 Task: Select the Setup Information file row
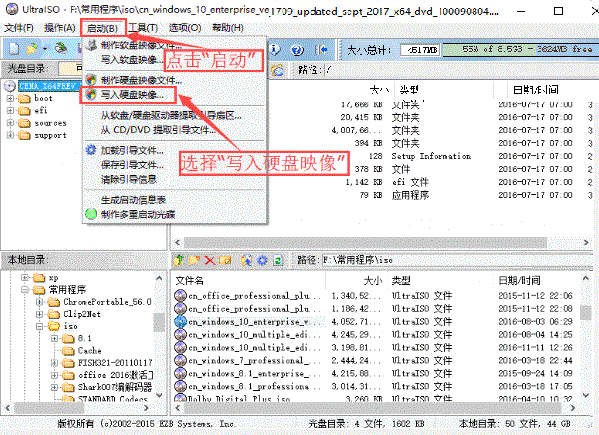click(x=431, y=156)
